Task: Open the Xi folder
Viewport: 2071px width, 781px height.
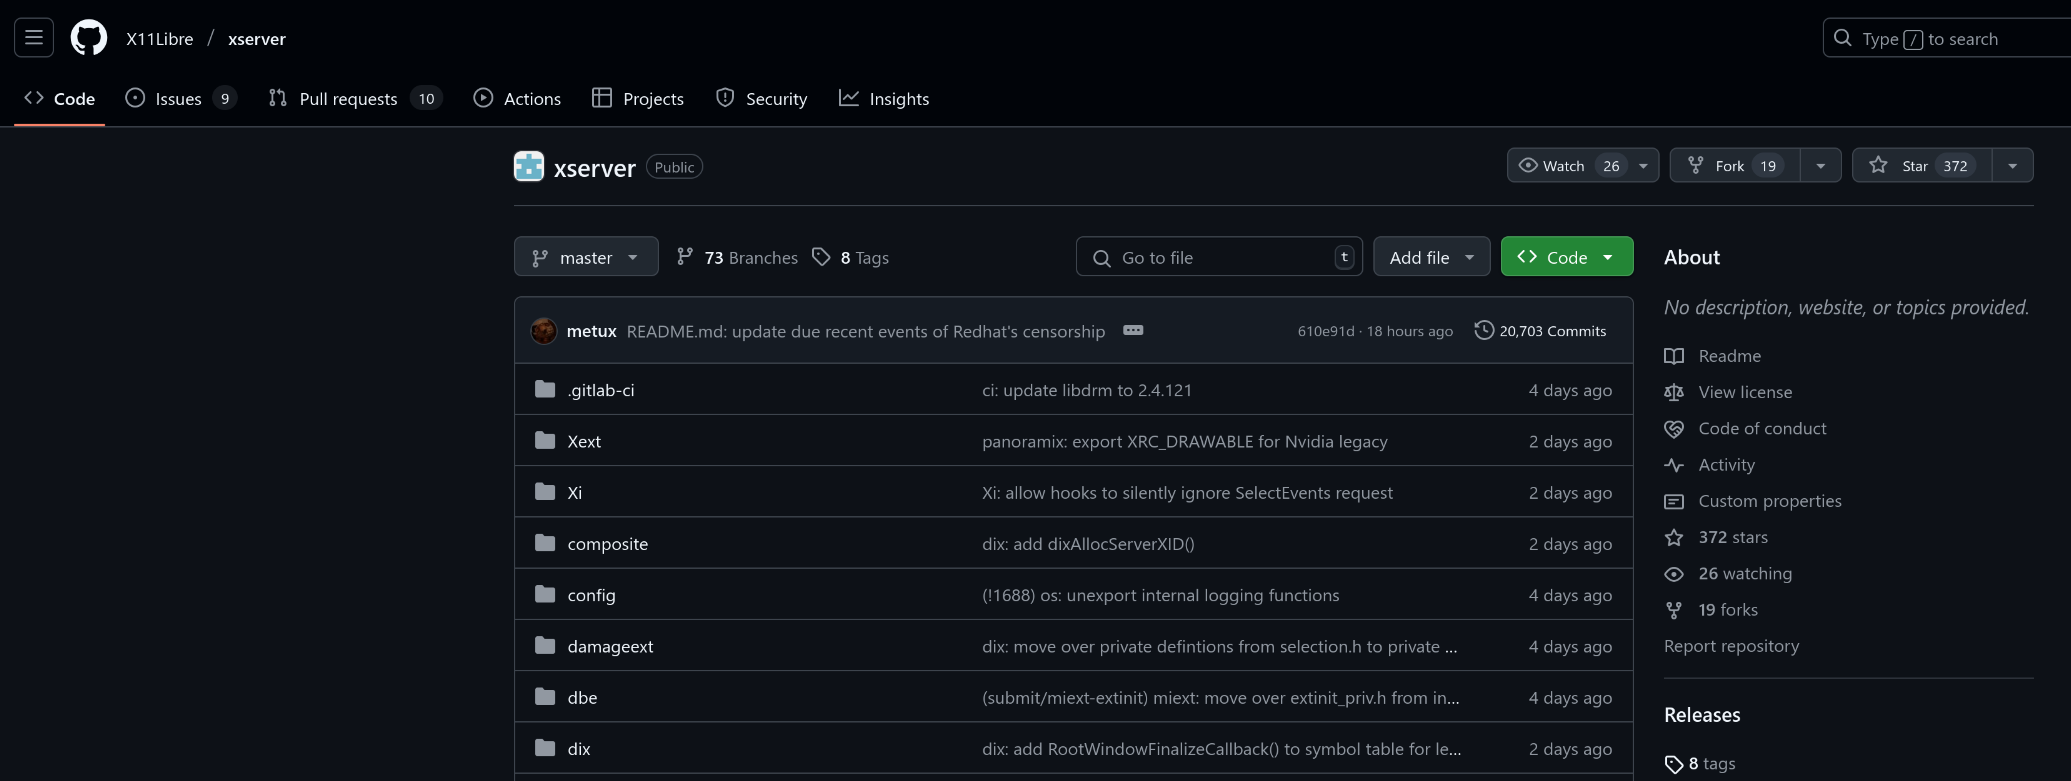Action: pos(575,492)
